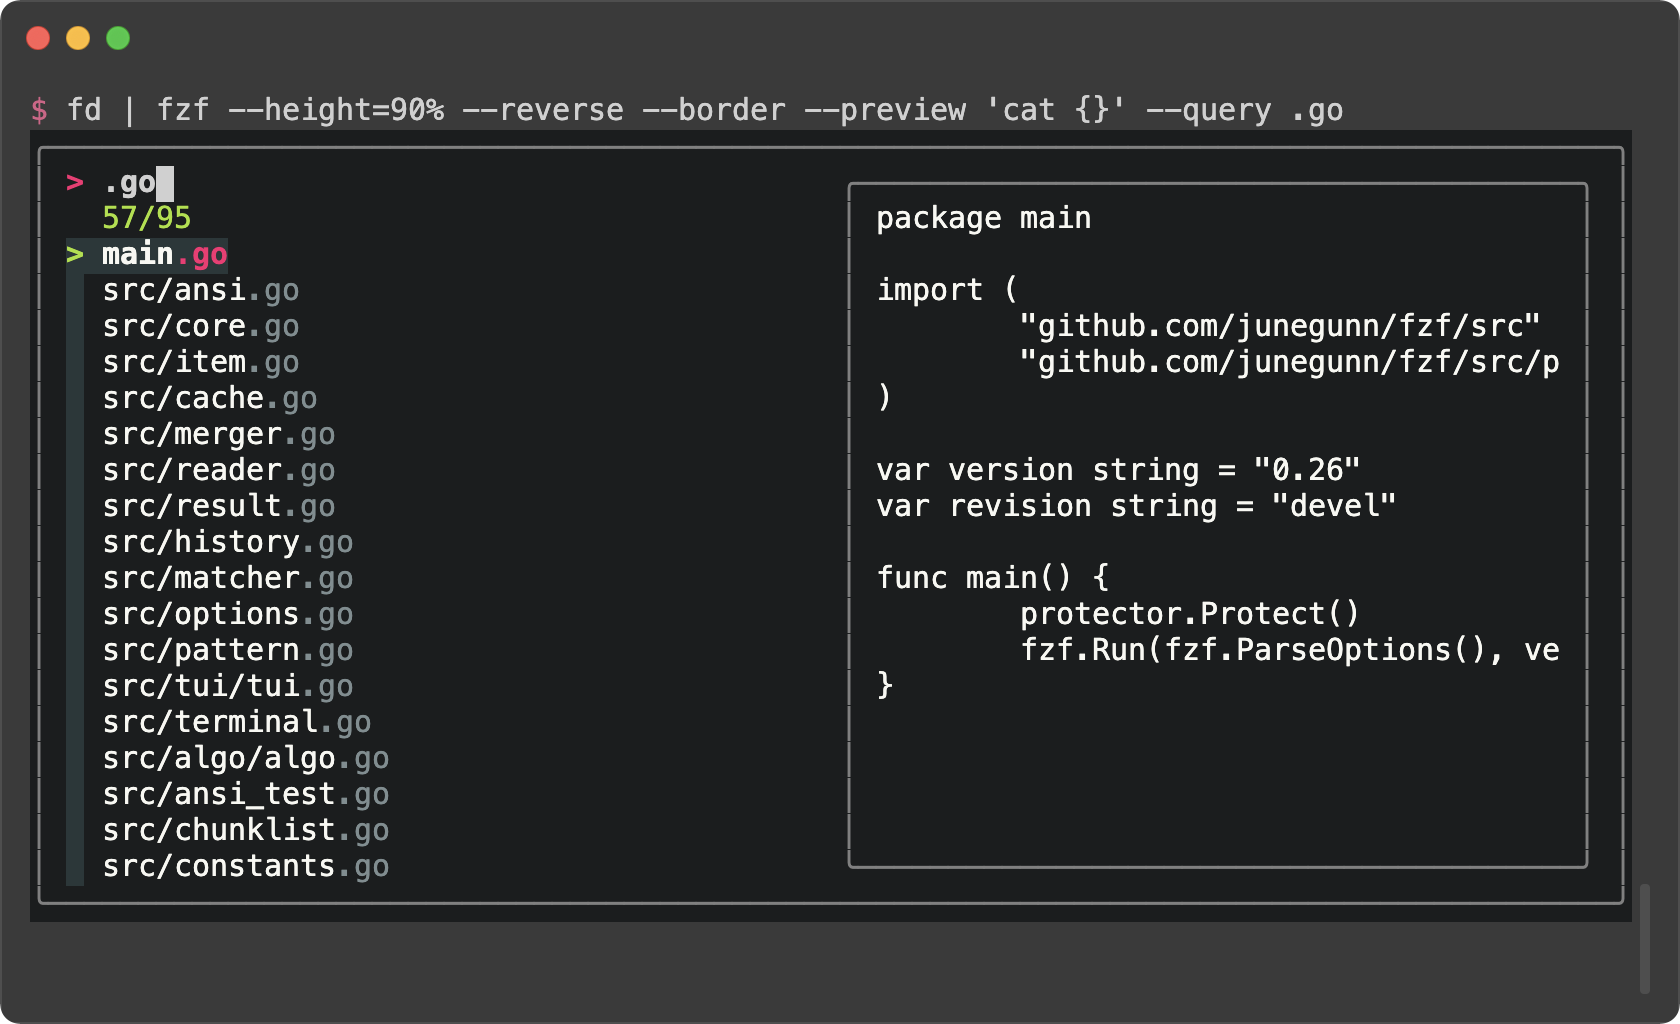Image resolution: width=1680 pixels, height=1024 pixels.
Task: Choose the src/history.go result
Action: click(x=227, y=543)
